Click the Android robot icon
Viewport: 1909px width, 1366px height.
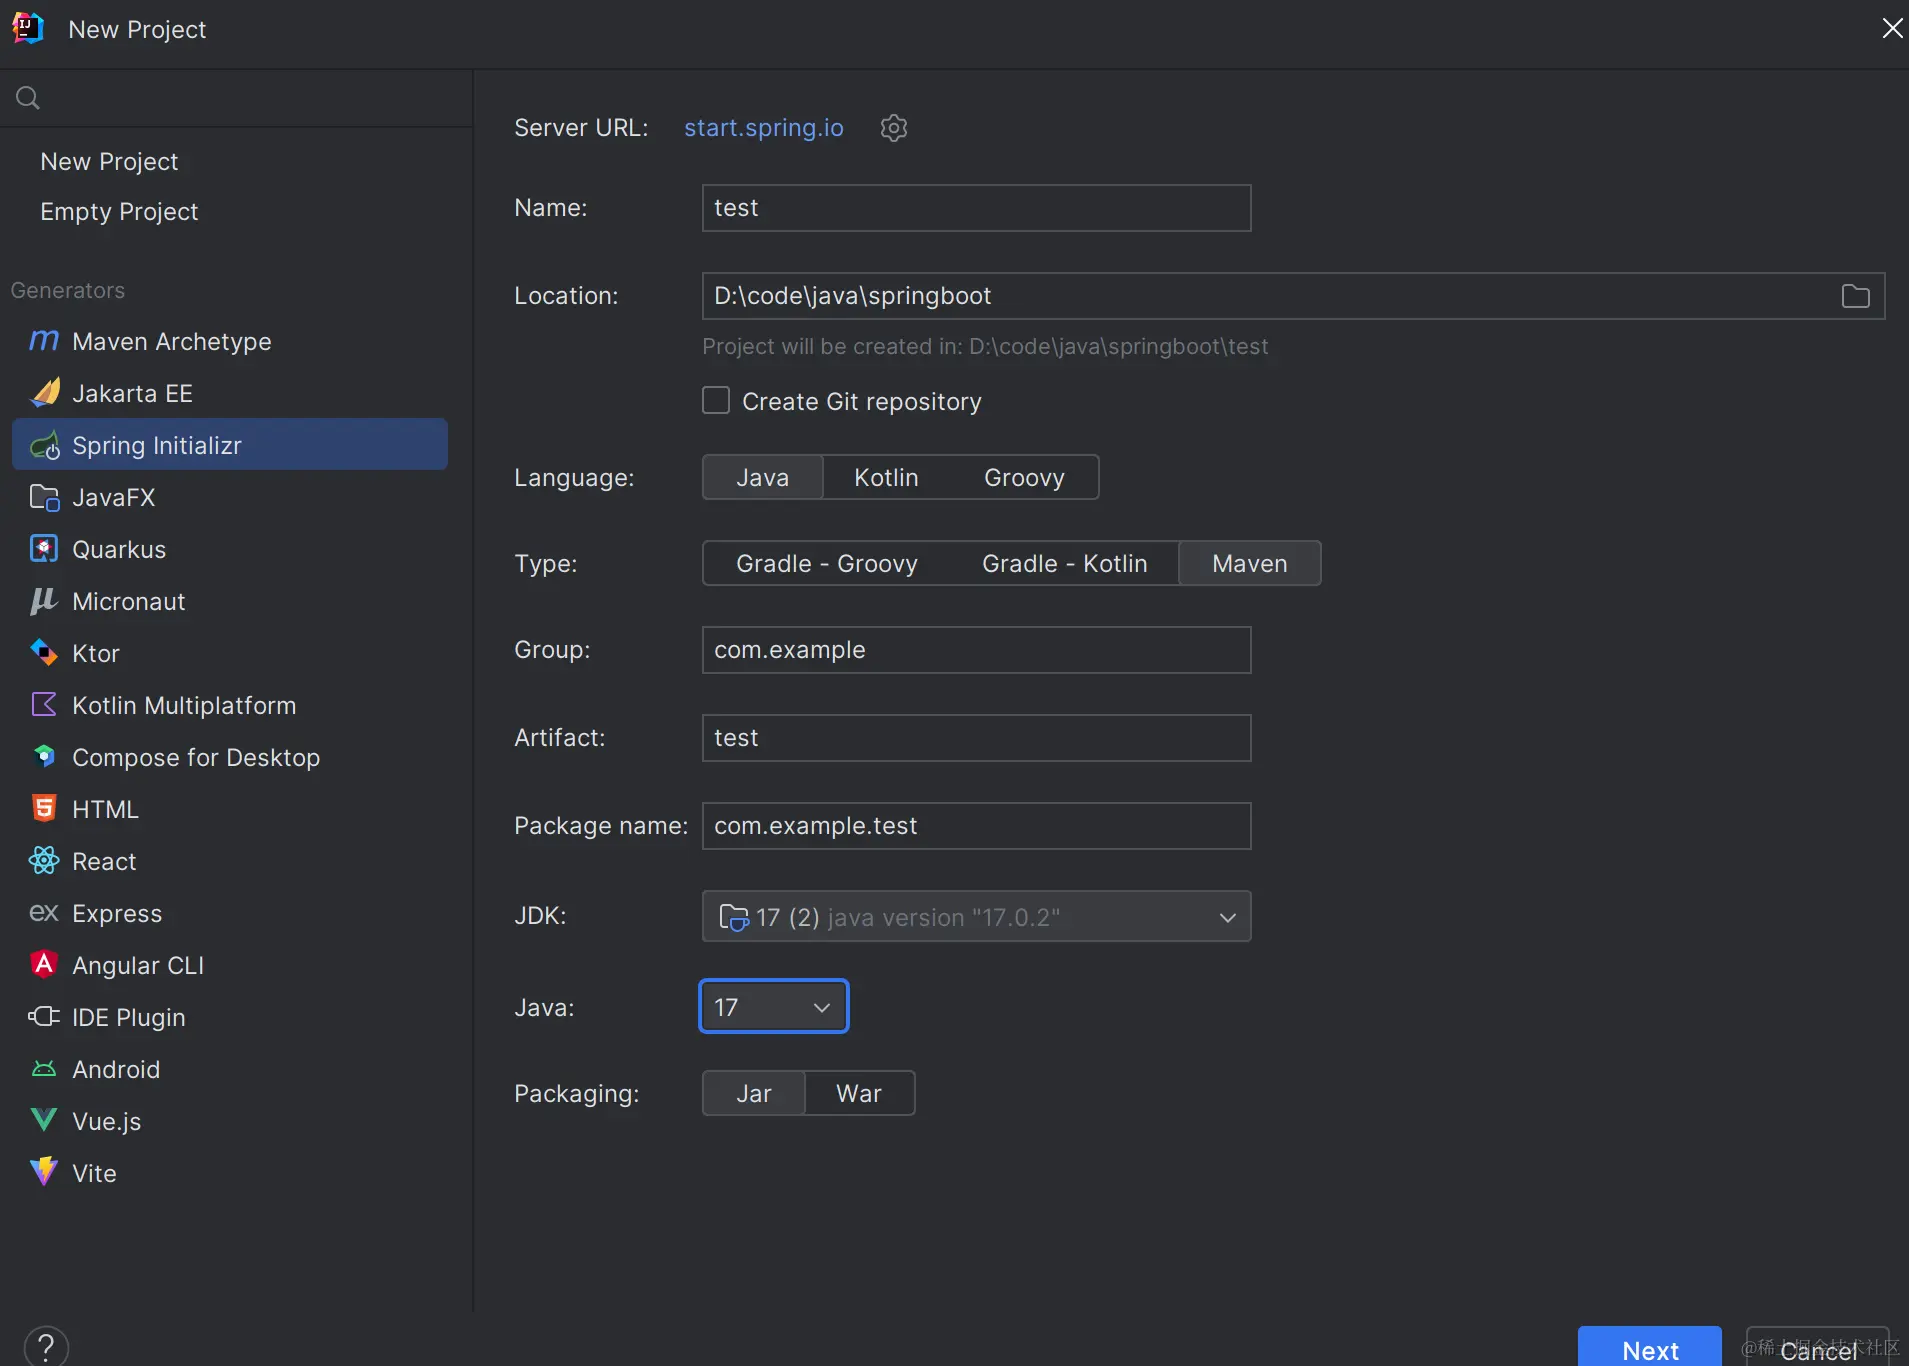click(x=44, y=1069)
